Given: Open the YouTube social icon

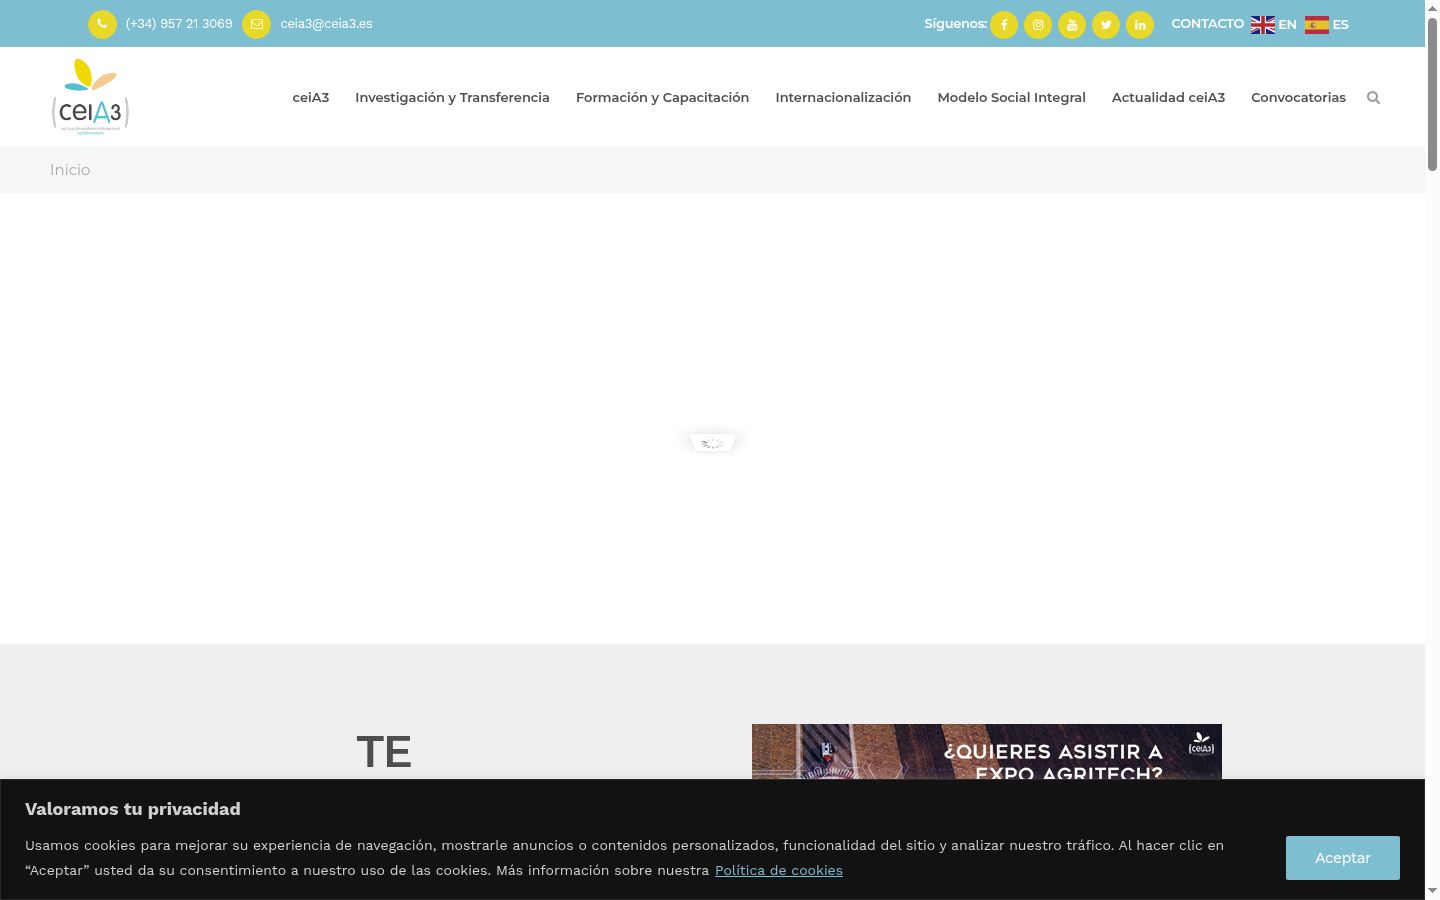Looking at the screenshot, I should (x=1072, y=25).
